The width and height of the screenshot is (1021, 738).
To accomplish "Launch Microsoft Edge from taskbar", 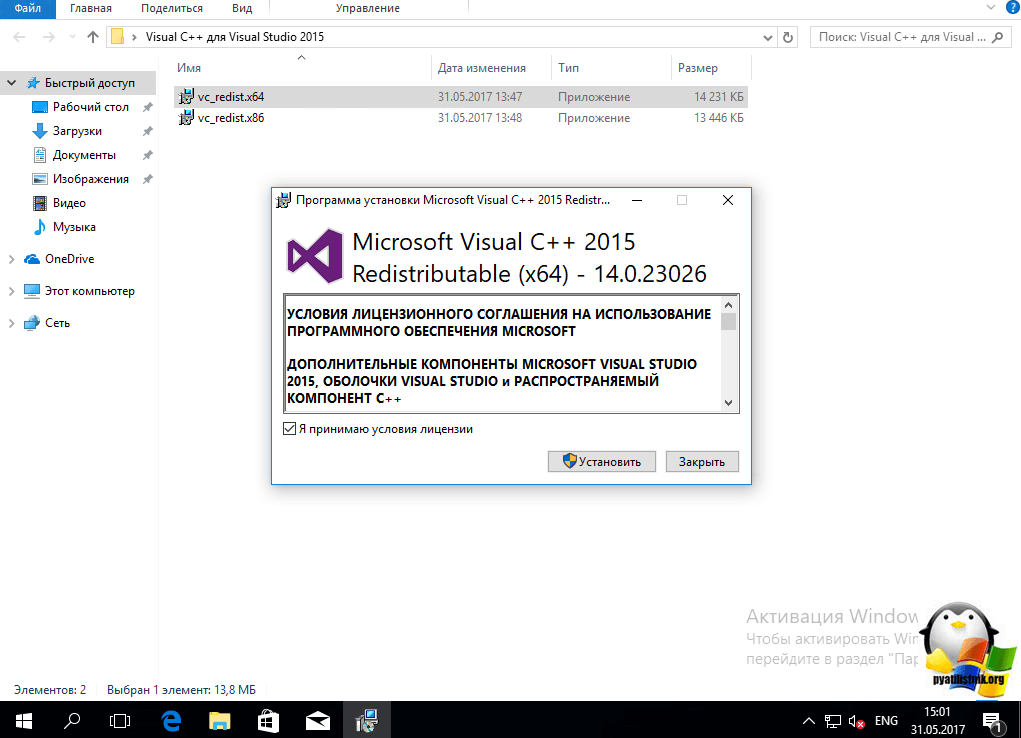I will click(x=171, y=720).
